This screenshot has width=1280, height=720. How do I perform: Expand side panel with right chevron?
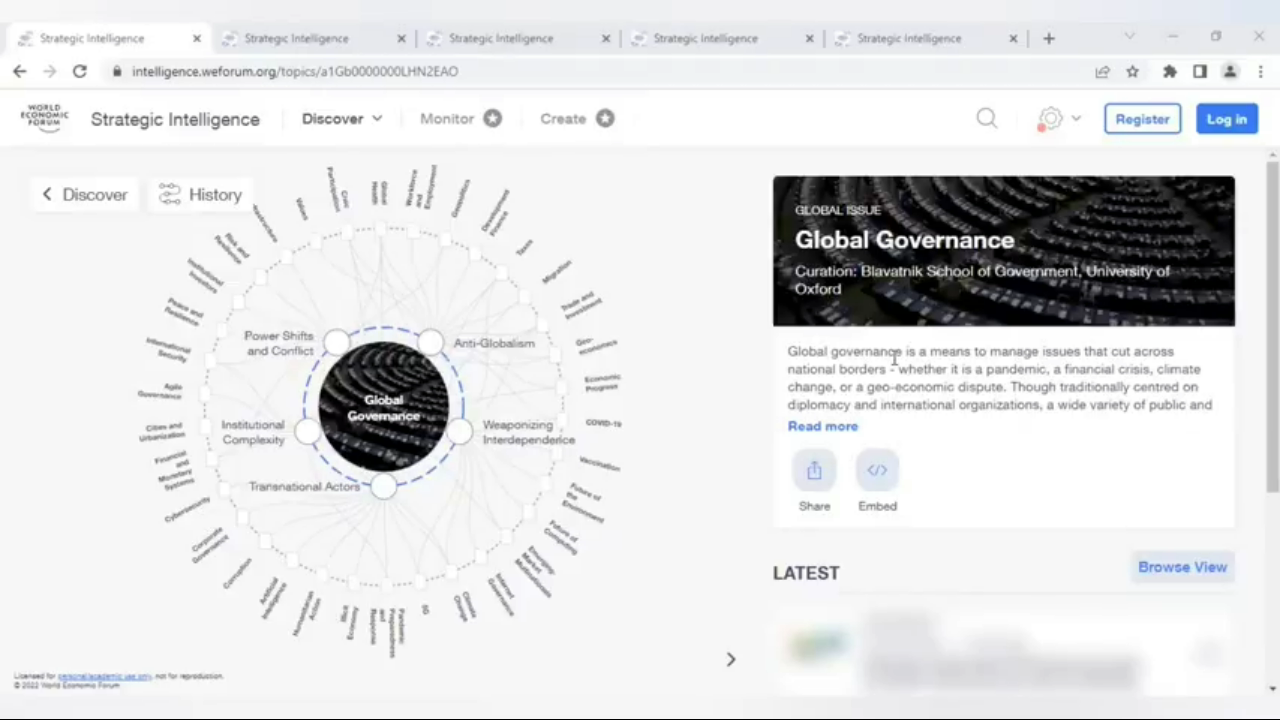731,659
